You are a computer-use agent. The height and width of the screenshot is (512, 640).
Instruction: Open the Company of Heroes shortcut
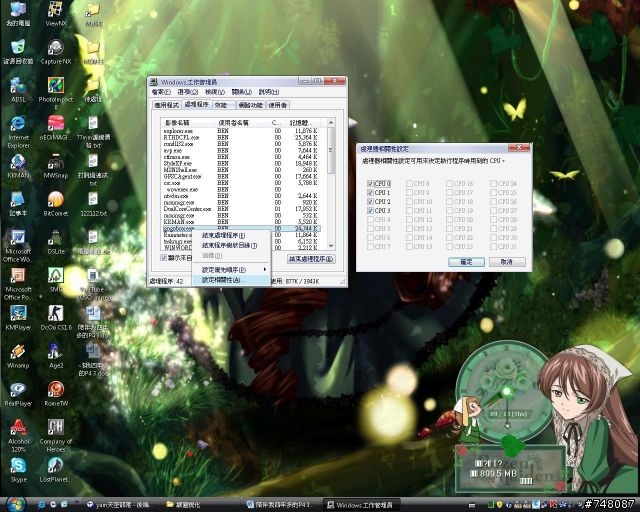click(56, 436)
